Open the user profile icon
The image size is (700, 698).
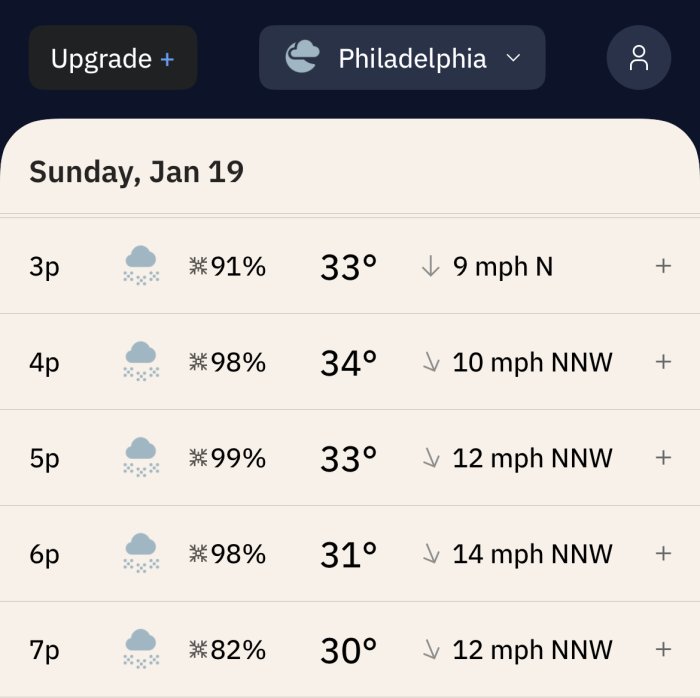coord(638,58)
